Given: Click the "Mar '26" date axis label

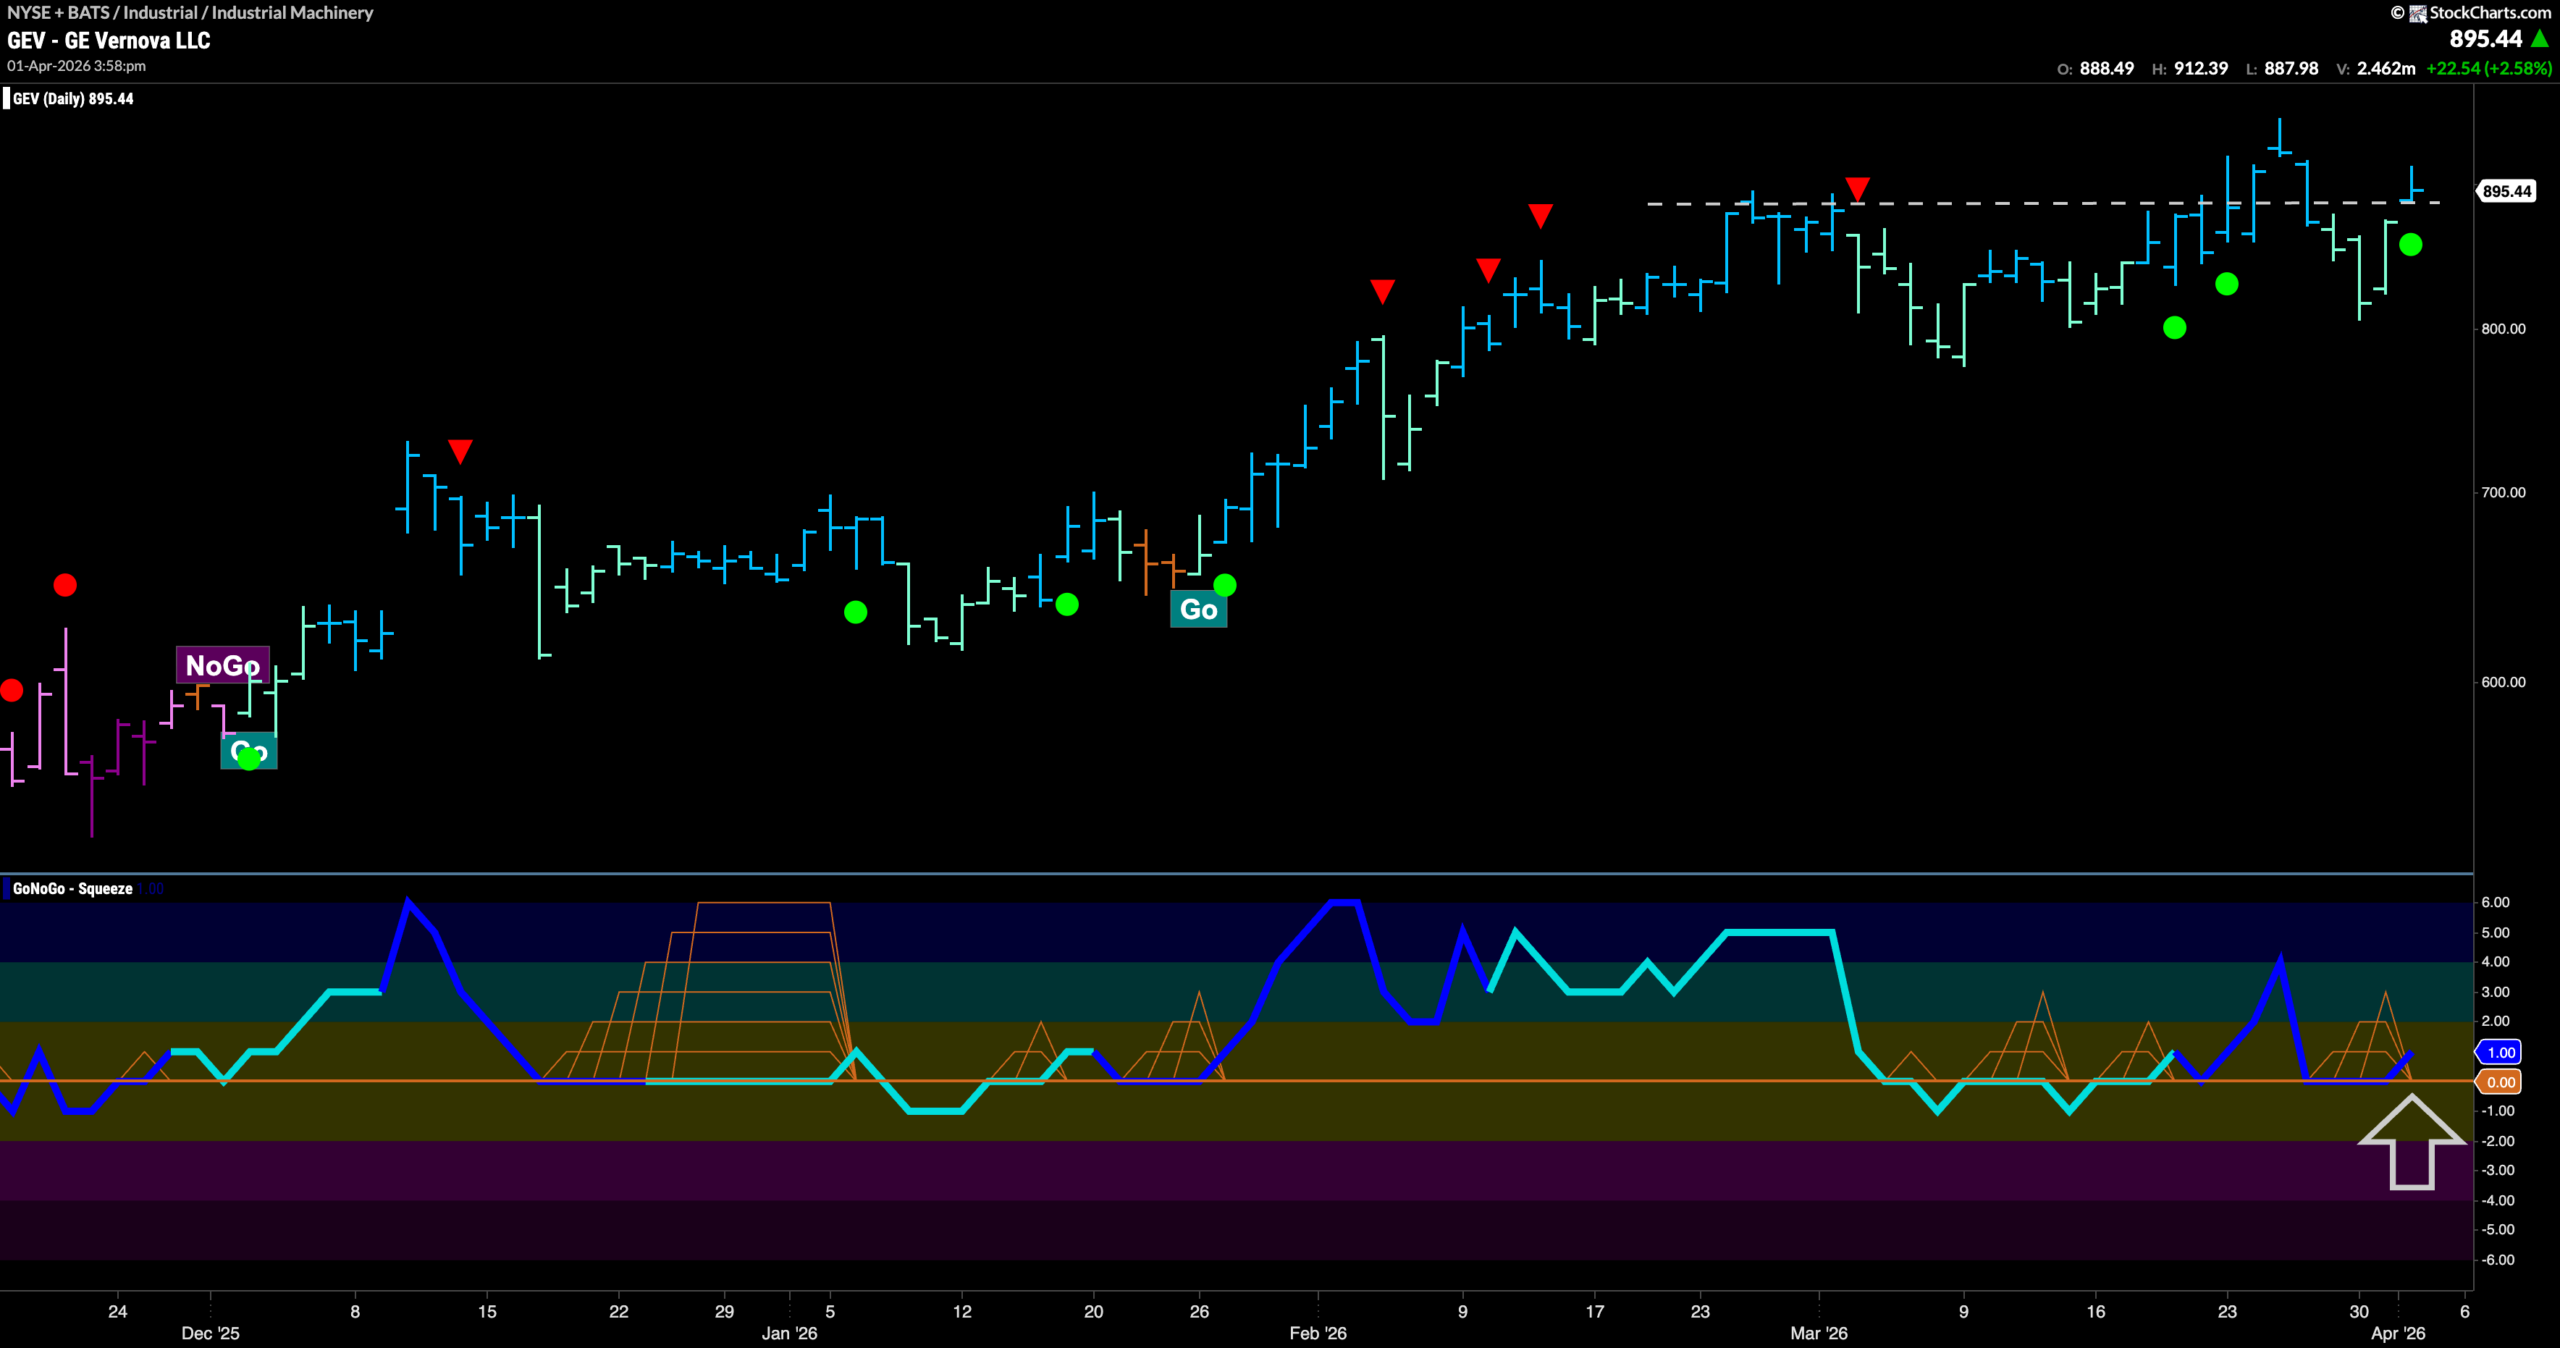Looking at the screenshot, I should tap(1819, 1333).
